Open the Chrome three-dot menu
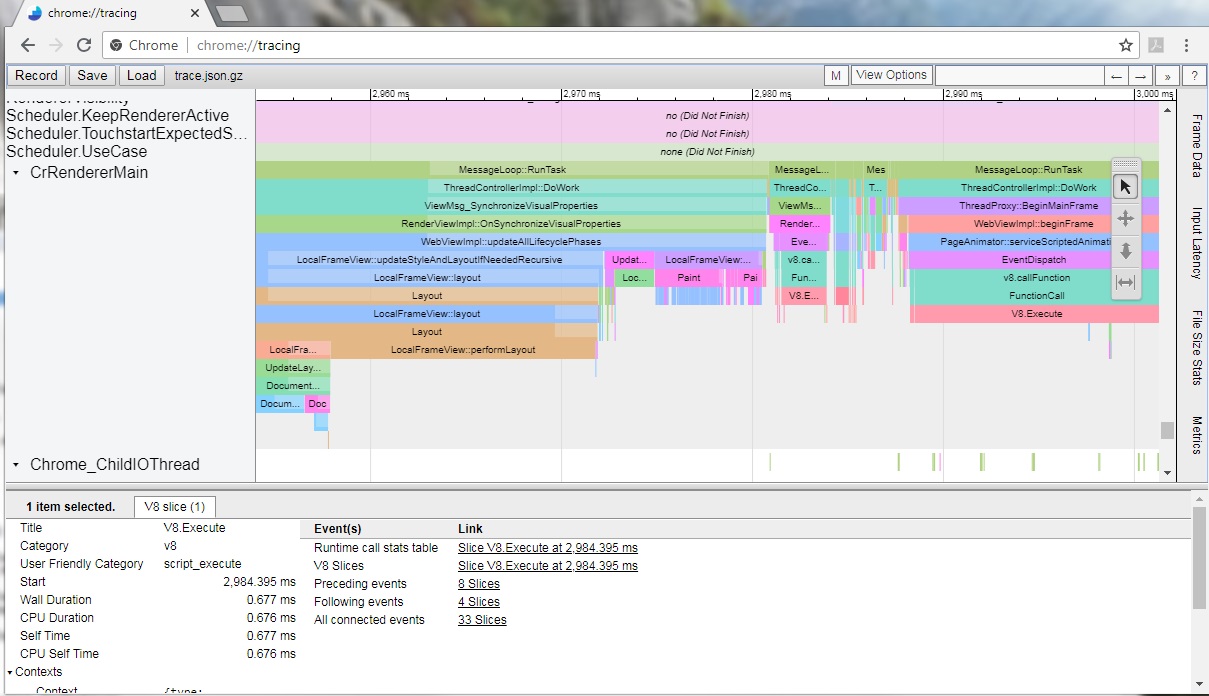The width and height of the screenshot is (1209, 696). pyautogui.click(x=1186, y=45)
